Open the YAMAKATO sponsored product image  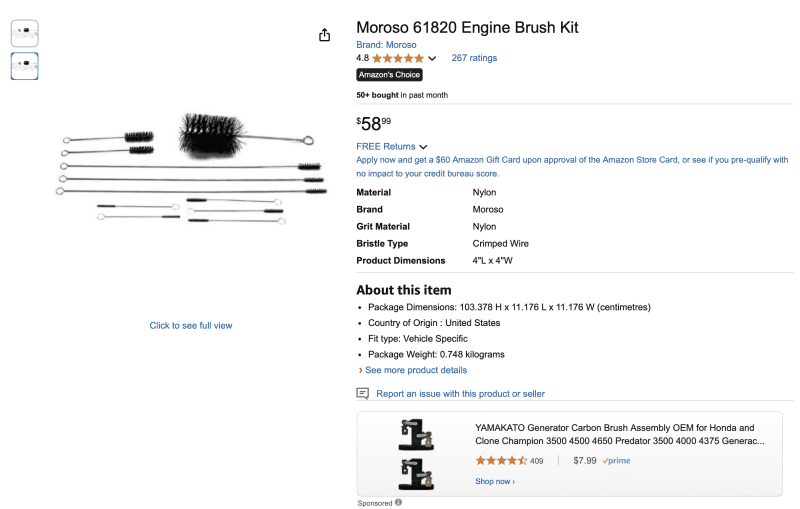click(416, 454)
